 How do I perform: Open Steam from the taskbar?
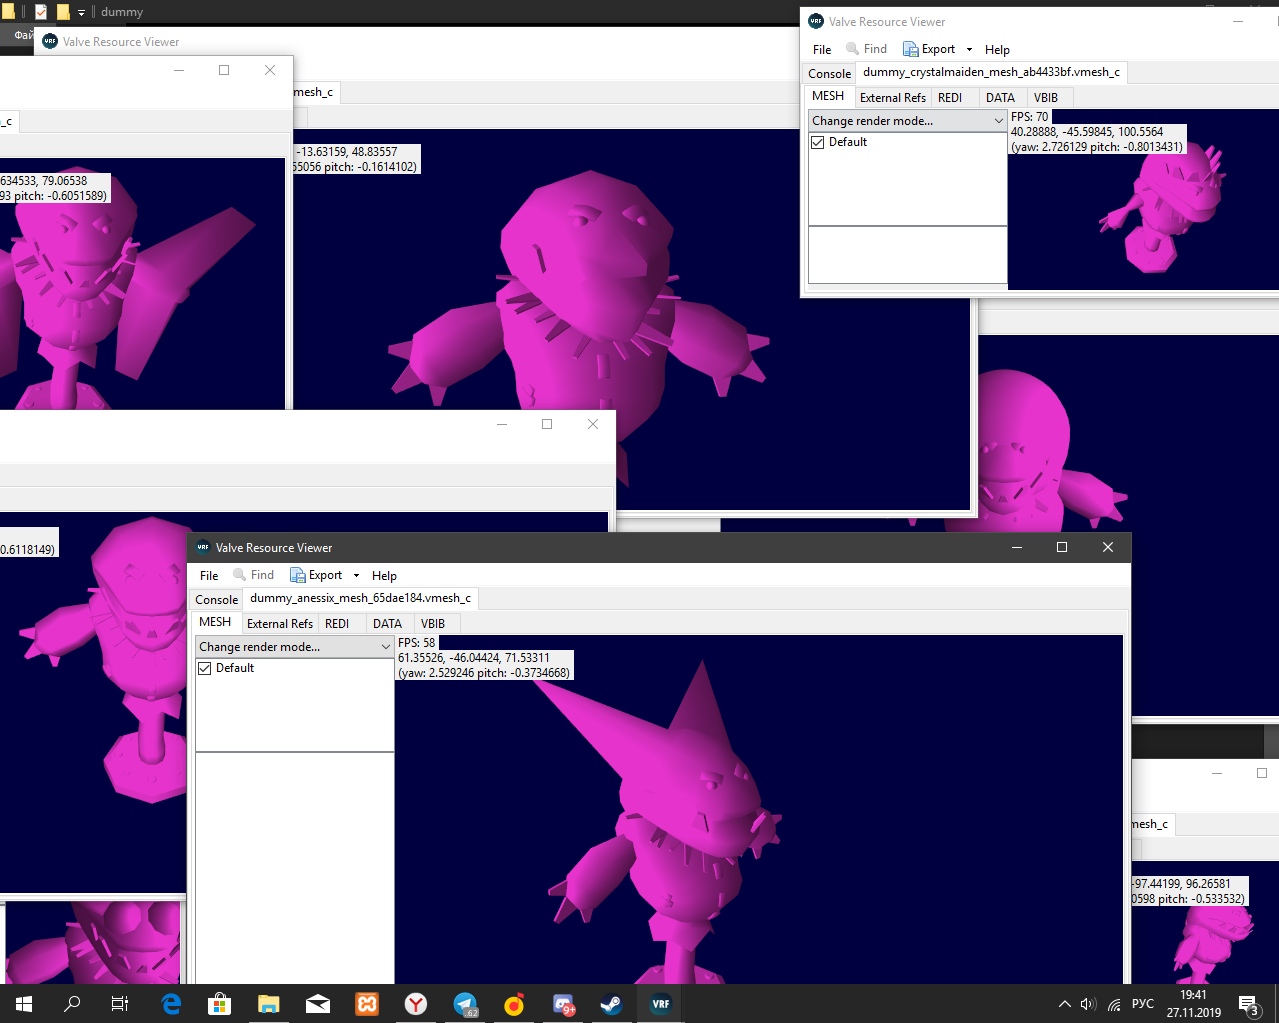click(x=611, y=1004)
